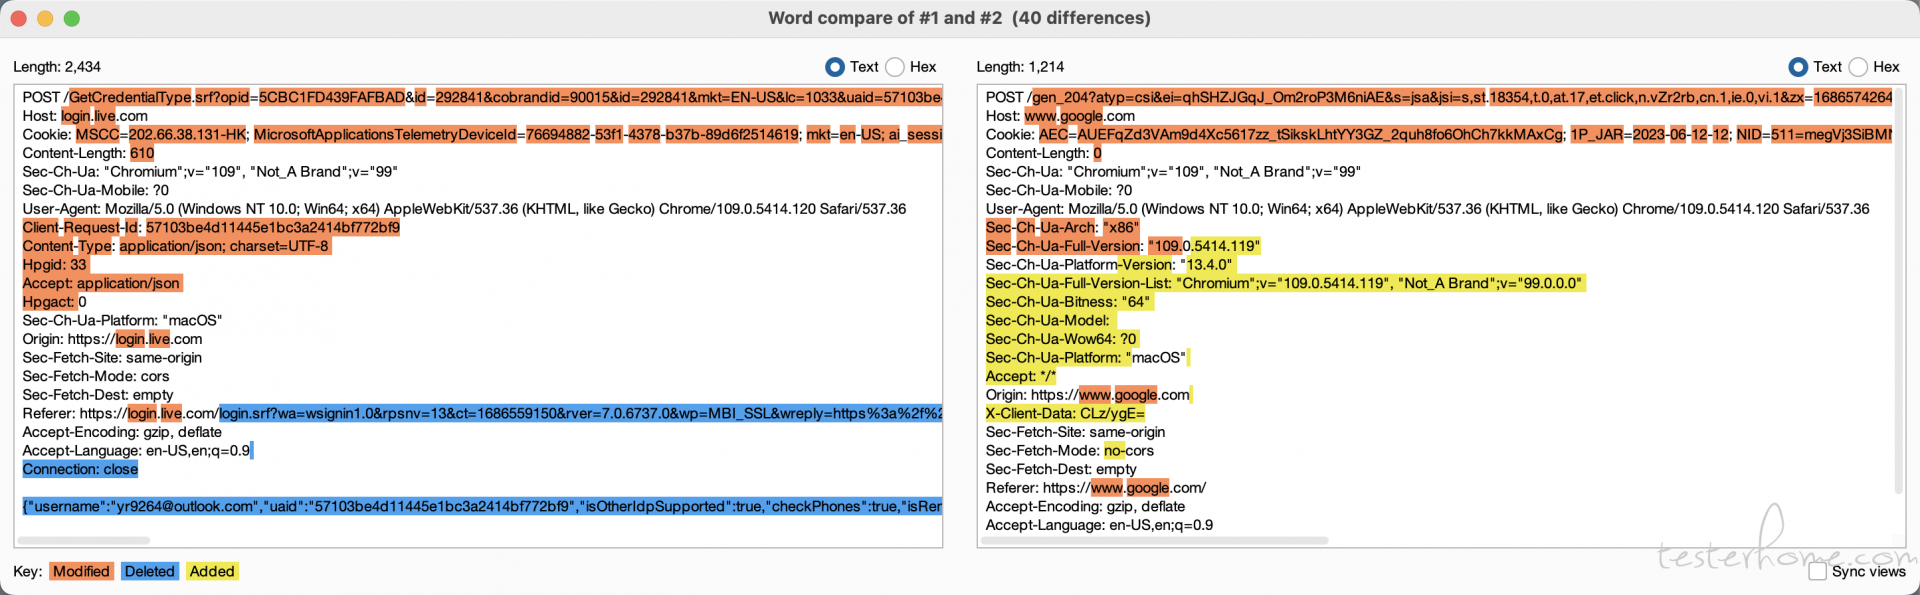The height and width of the screenshot is (595, 1920).
Task: Click the "Origin: https://login.live.com" line
Action: pyautogui.click(x=112, y=339)
